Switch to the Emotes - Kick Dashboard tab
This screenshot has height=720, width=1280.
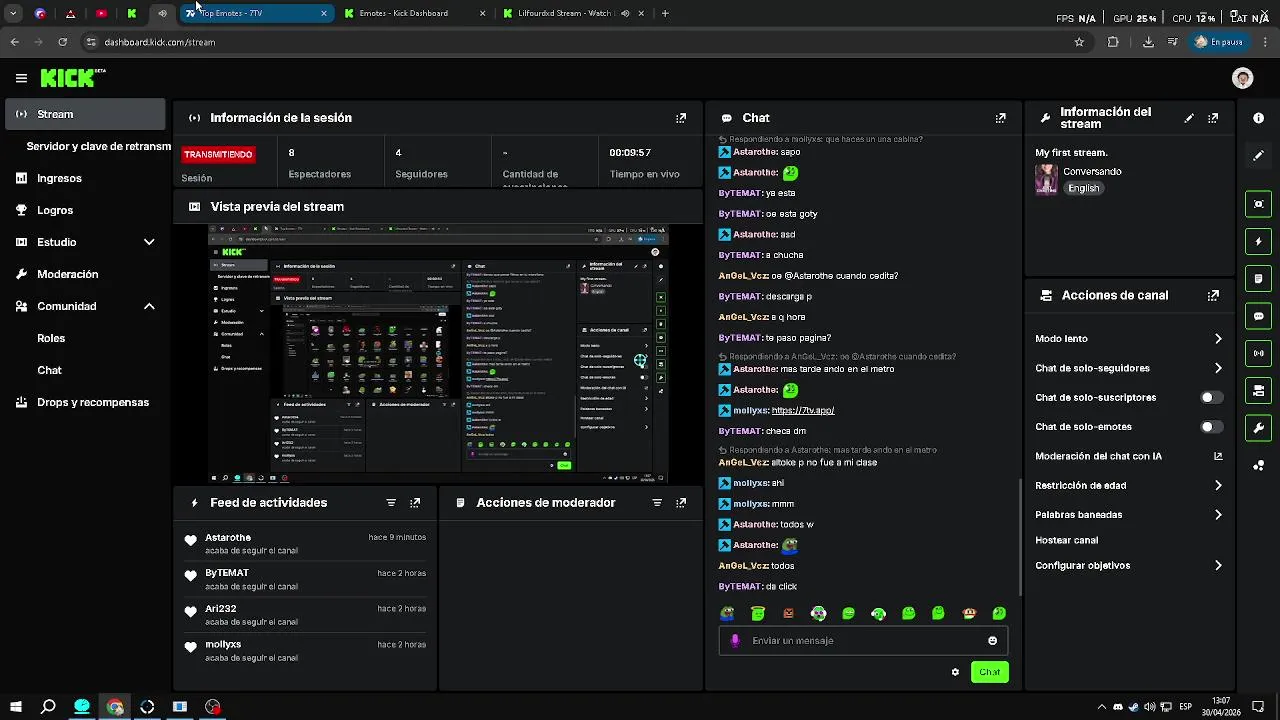point(415,13)
